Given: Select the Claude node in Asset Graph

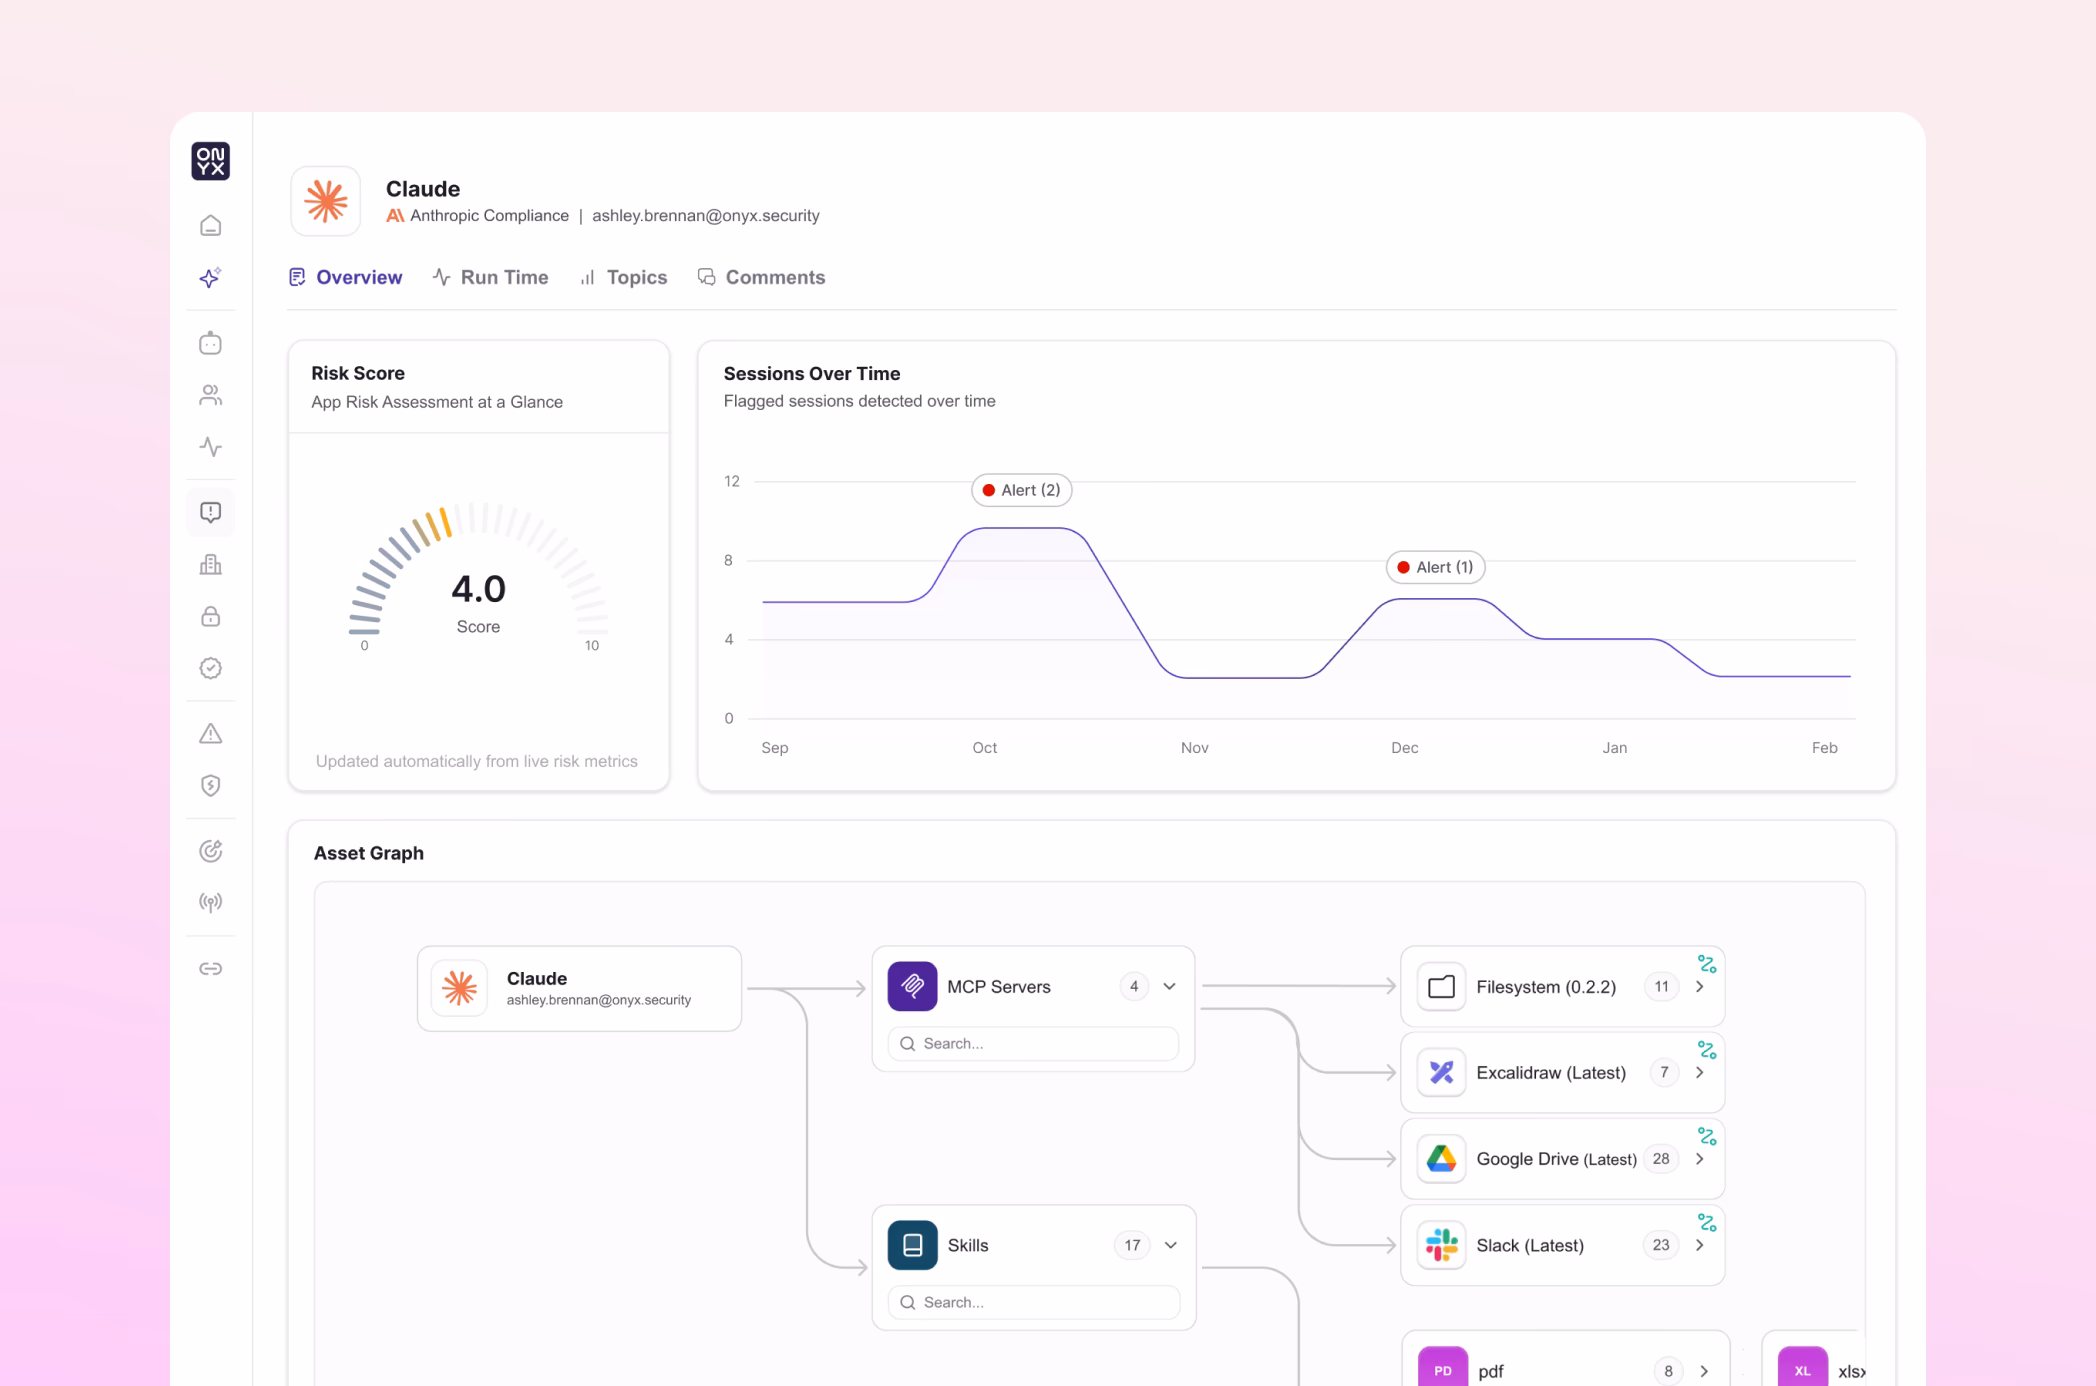Looking at the screenshot, I should pos(579,988).
